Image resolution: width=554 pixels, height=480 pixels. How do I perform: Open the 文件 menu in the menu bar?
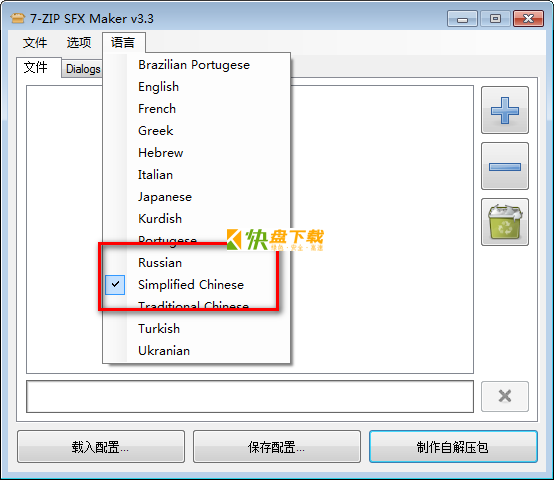click(x=35, y=43)
